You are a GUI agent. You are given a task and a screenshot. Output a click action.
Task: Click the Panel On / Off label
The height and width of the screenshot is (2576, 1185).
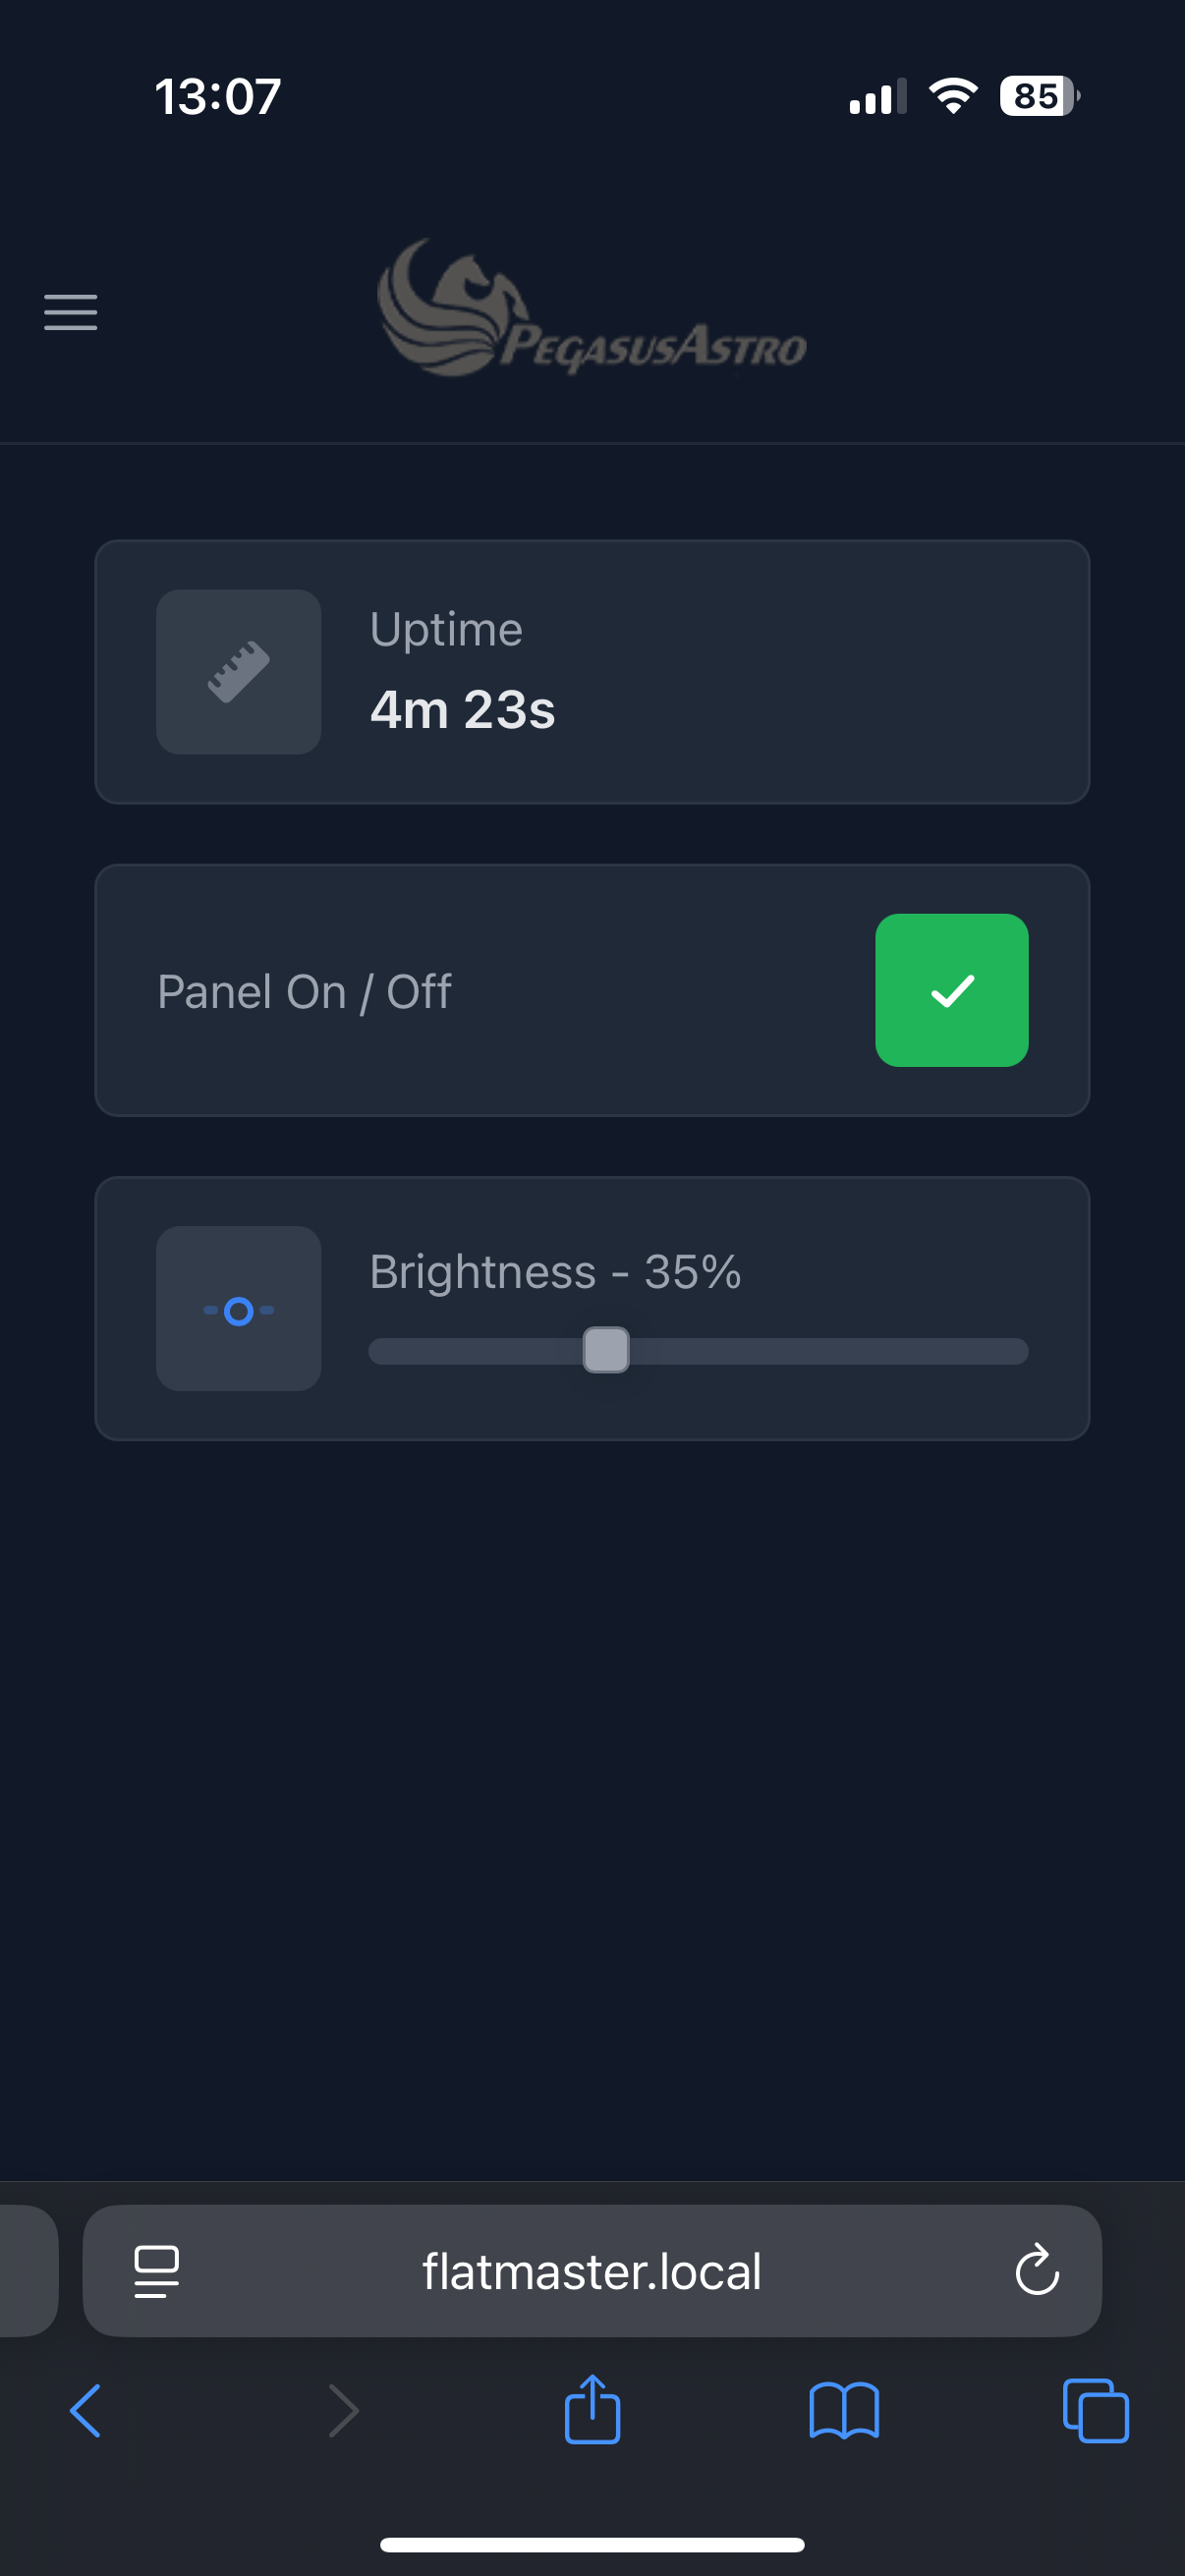click(304, 992)
